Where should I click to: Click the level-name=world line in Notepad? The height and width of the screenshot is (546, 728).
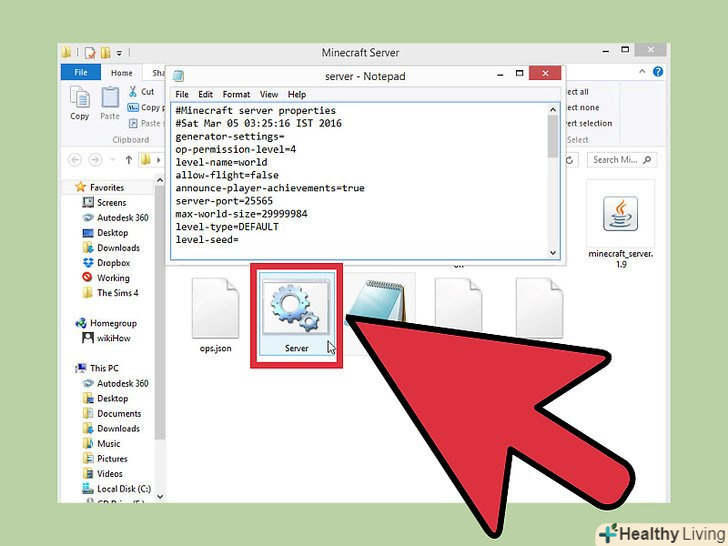click(221, 162)
